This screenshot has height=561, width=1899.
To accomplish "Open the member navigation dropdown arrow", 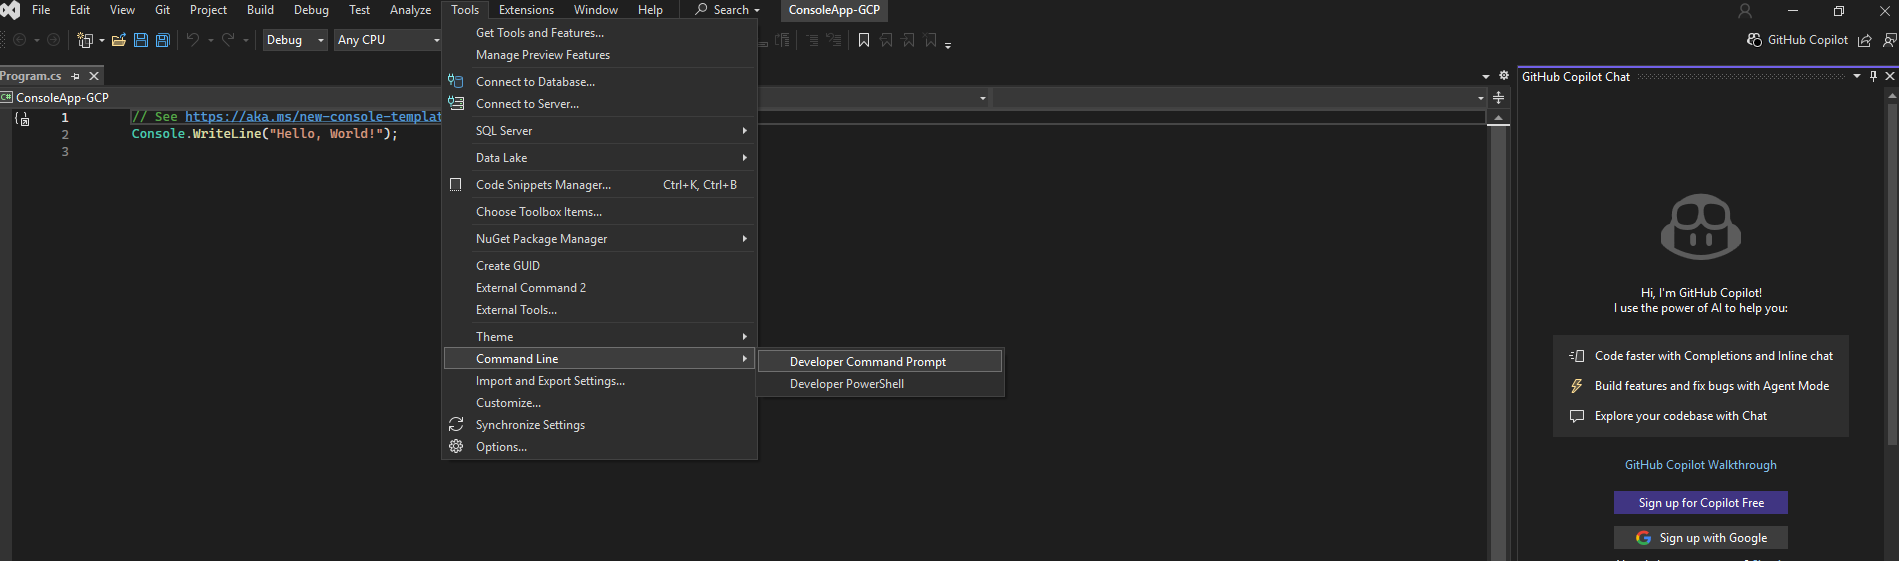I will pyautogui.click(x=1480, y=98).
